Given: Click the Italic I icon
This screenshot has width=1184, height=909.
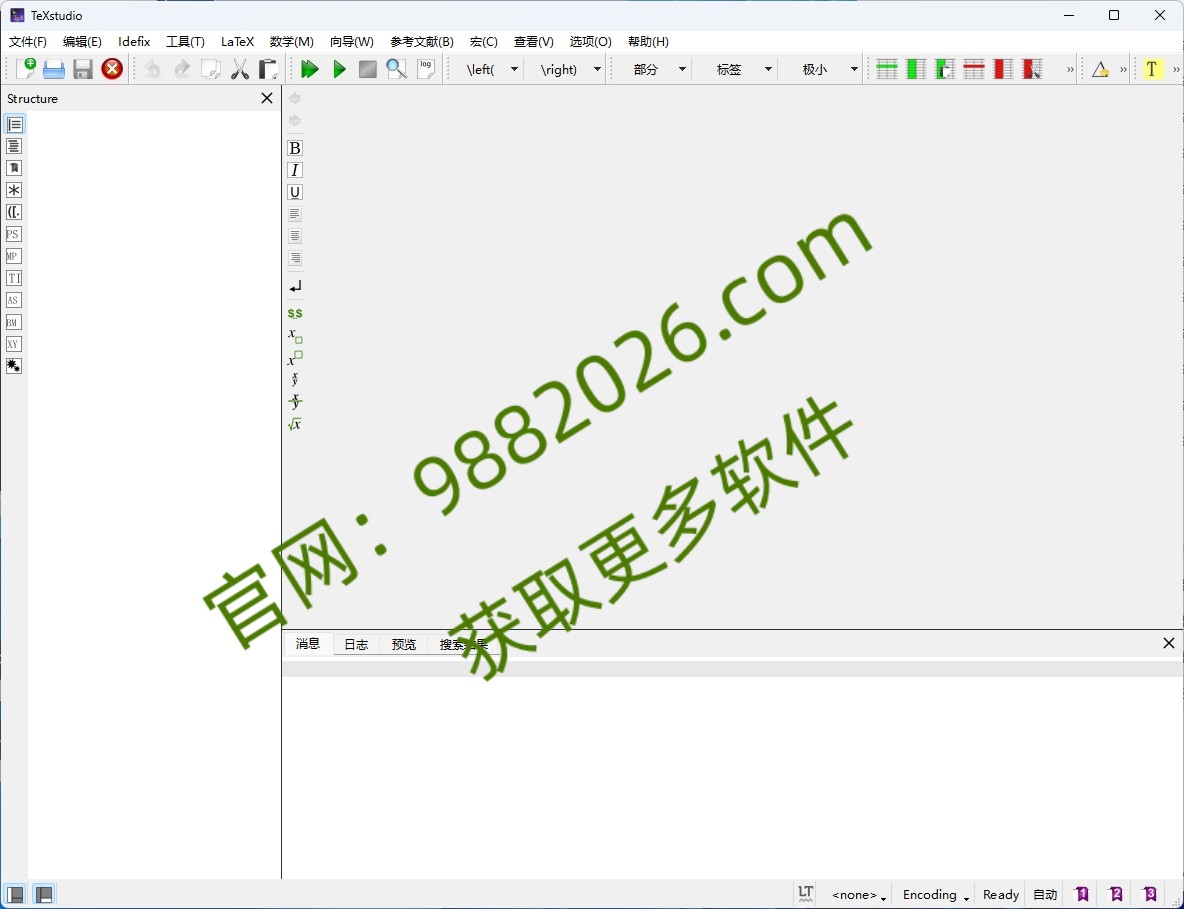Looking at the screenshot, I should pyautogui.click(x=295, y=170).
